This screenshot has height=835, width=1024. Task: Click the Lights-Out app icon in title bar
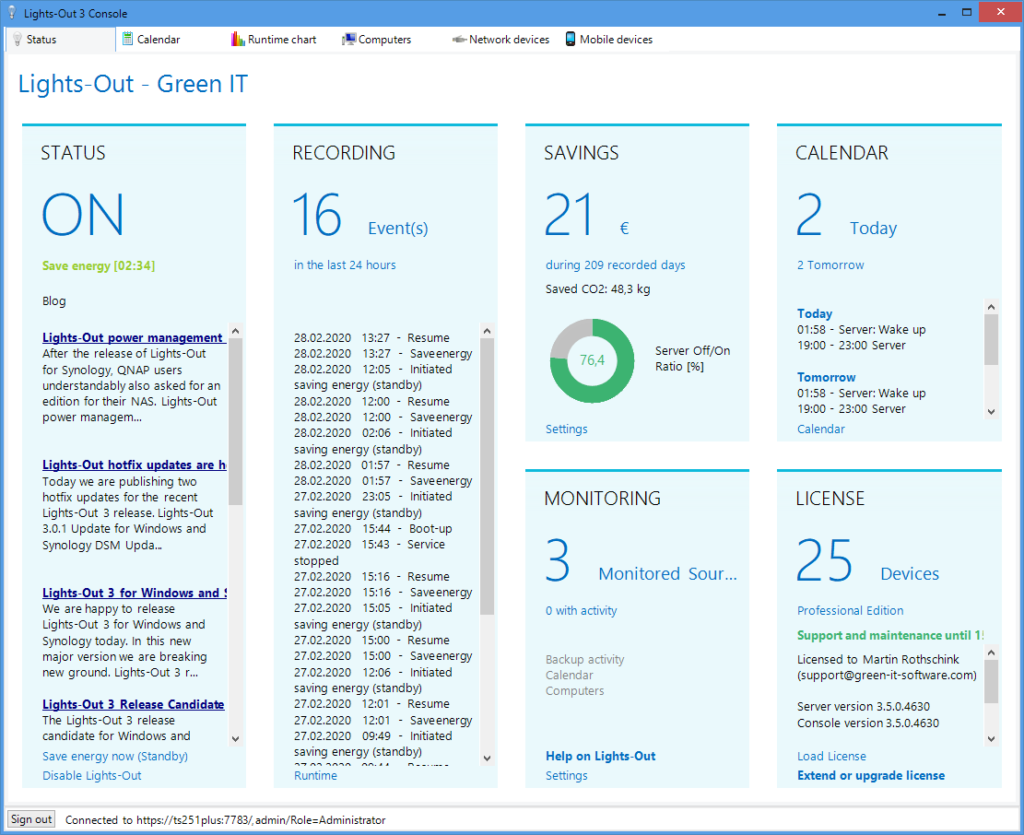12,13
